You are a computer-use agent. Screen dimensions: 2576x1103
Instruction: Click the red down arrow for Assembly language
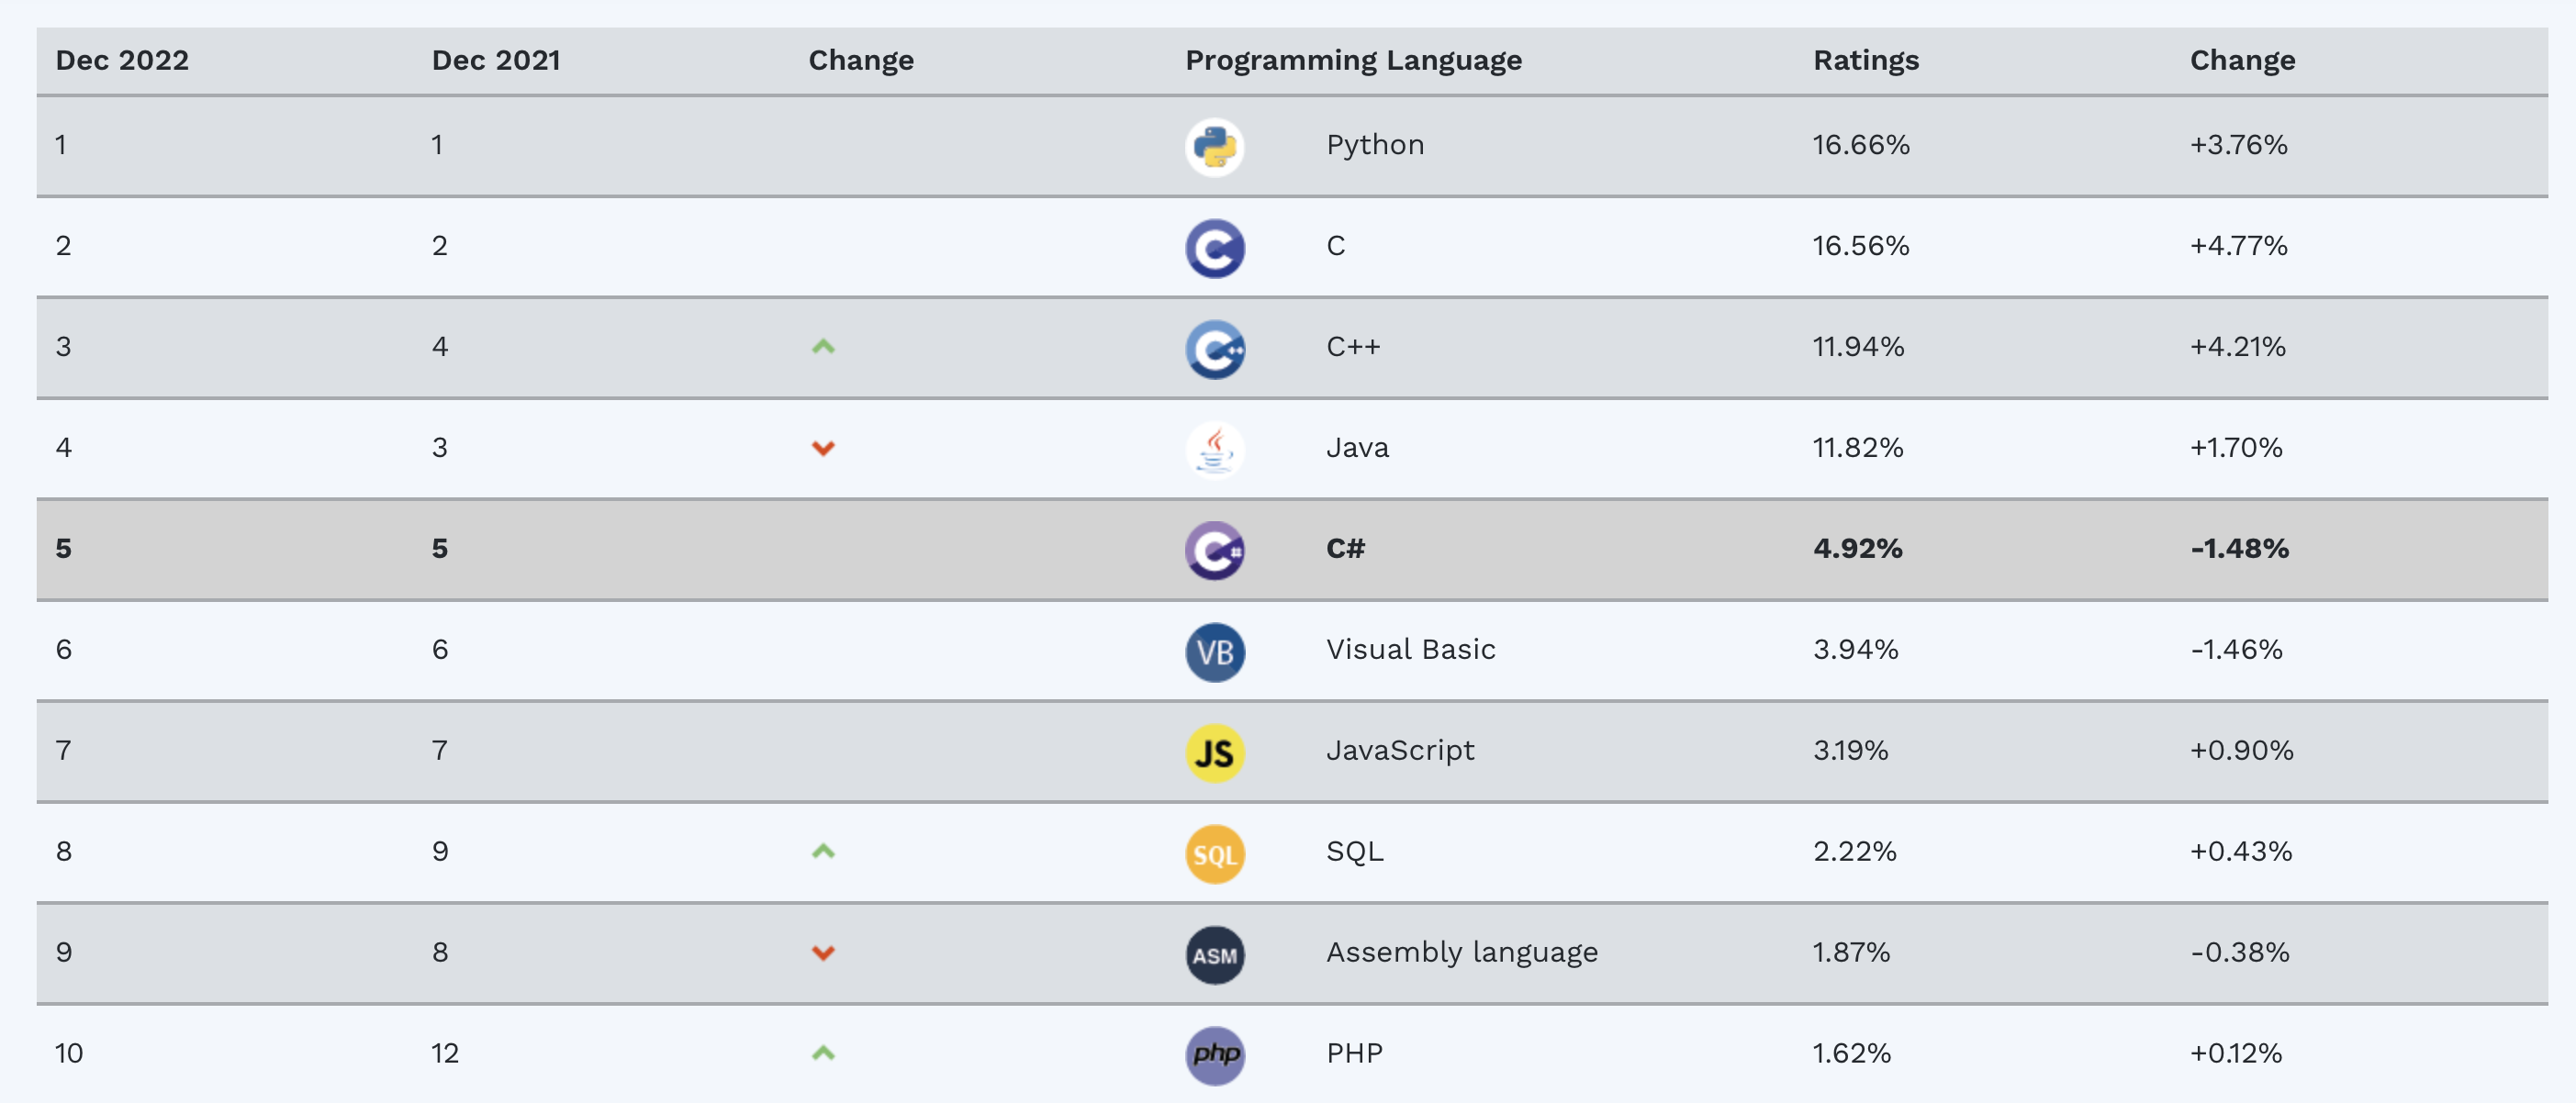tap(823, 953)
